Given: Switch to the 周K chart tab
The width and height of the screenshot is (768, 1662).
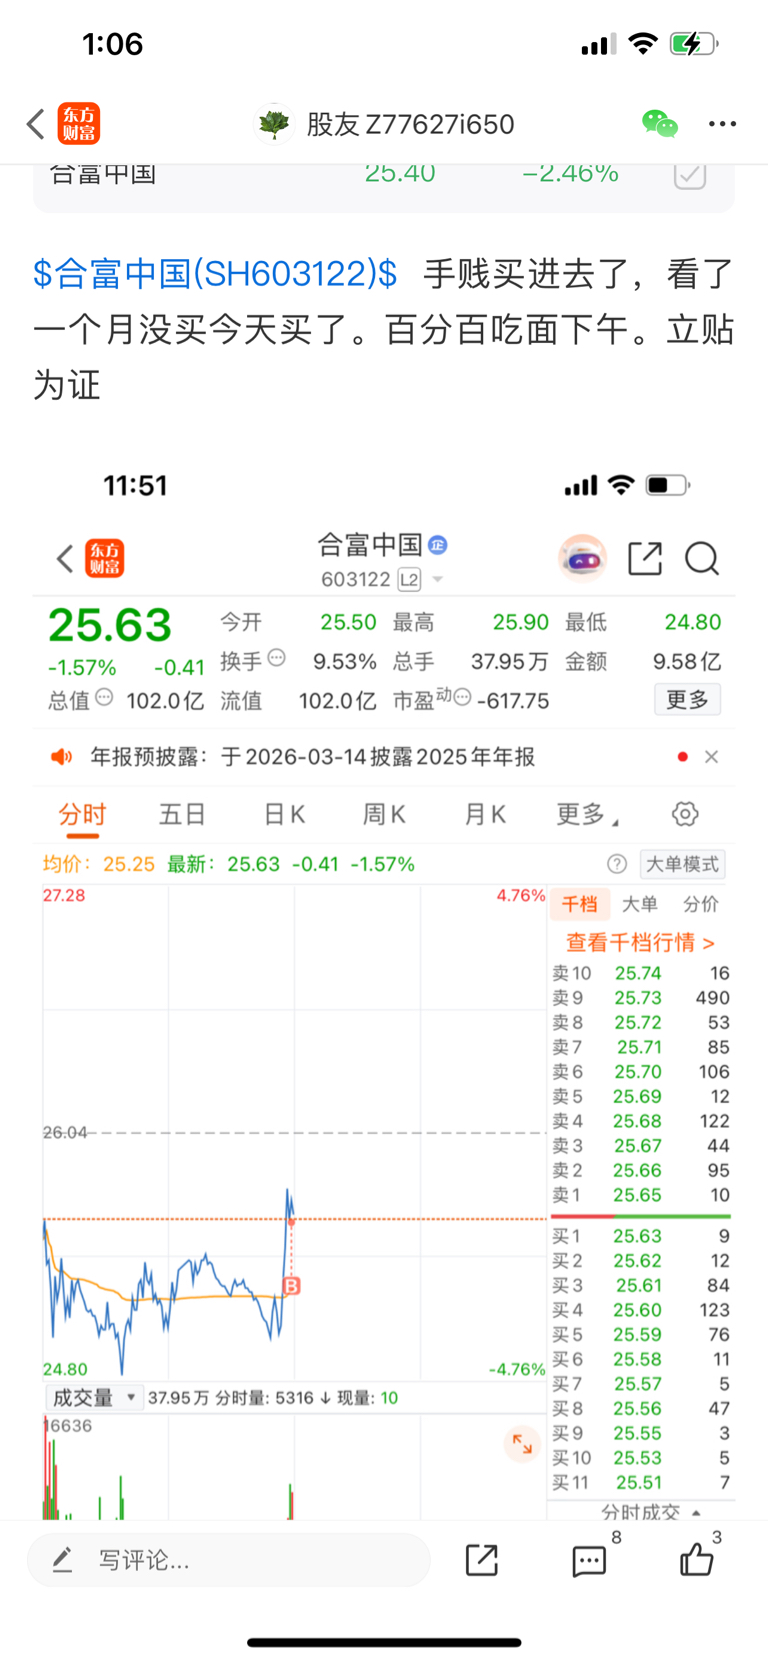Looking at the screenshot, I should (x=384, y=815).
